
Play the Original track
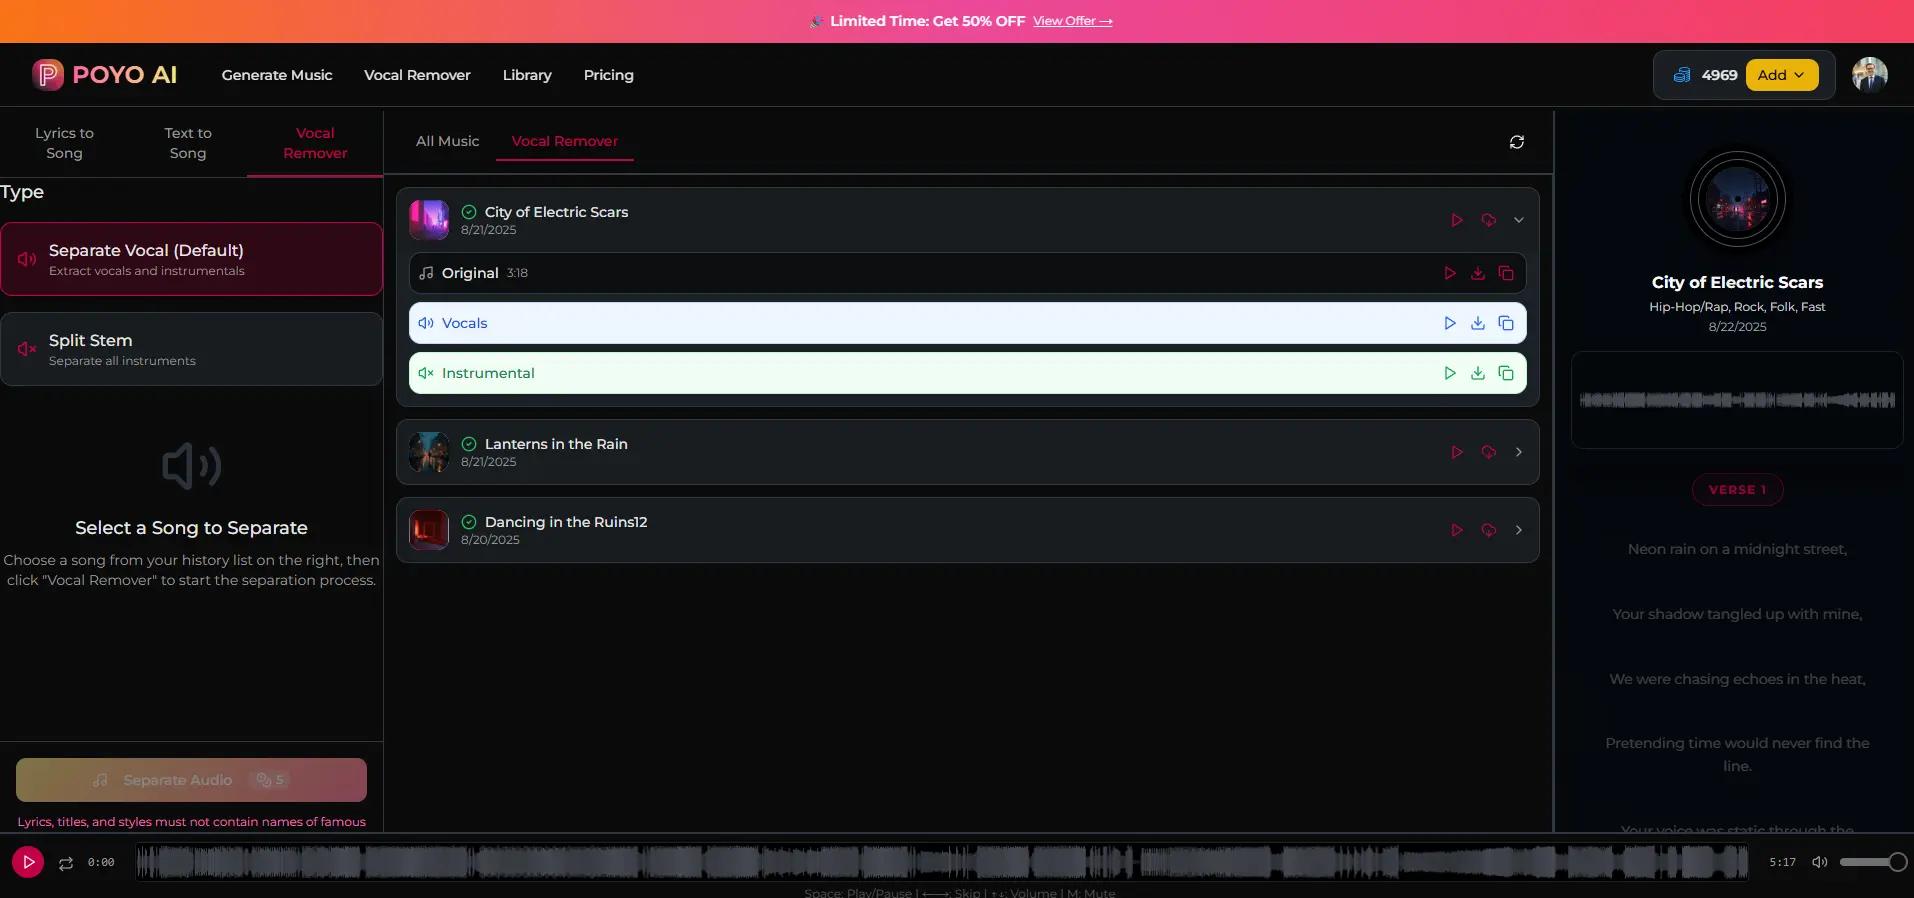click(x=1450, y=273)
